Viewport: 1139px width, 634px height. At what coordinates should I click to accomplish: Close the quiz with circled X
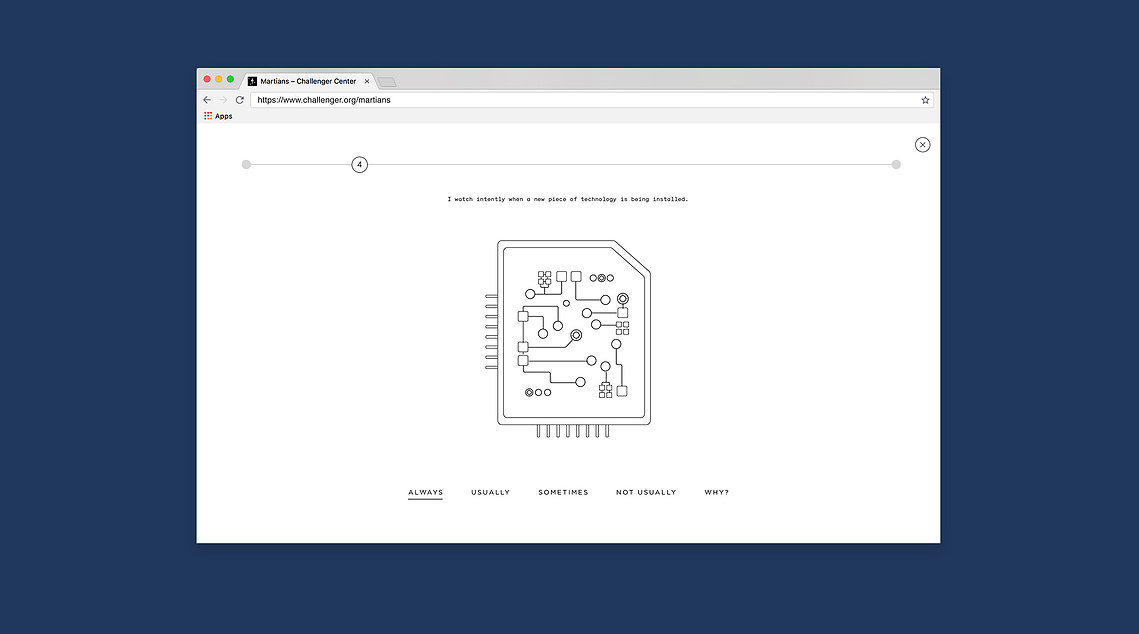[x=923, y=145]
